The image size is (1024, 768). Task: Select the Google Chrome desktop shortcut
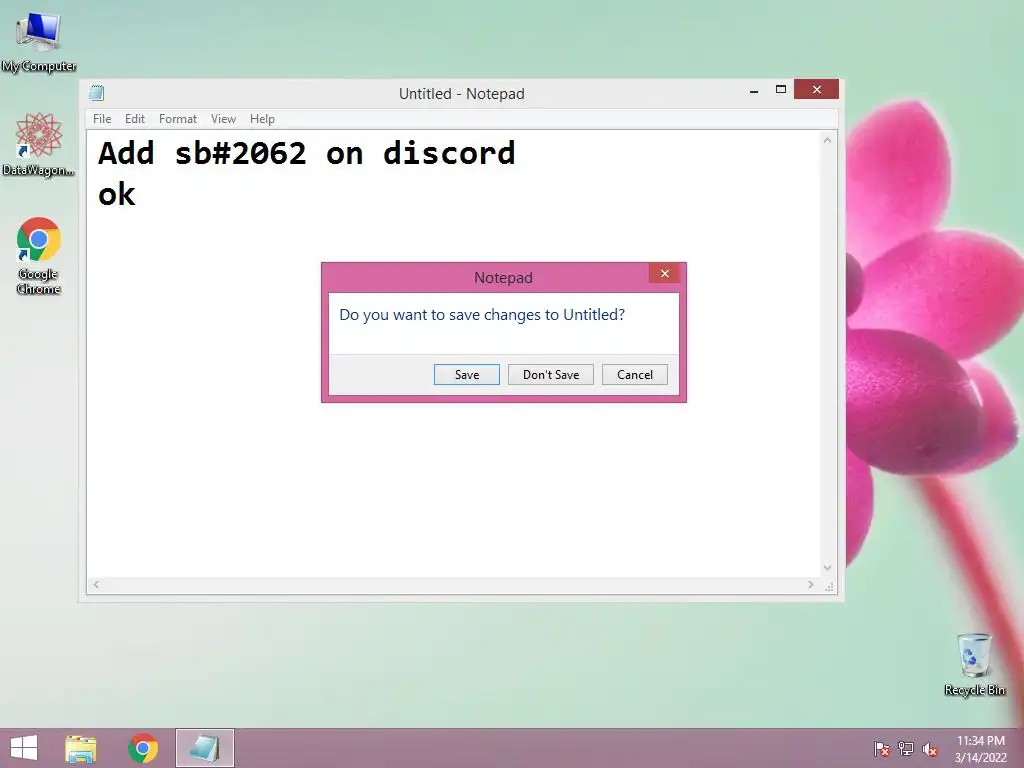pyautogui.click(x=39, y=255)
